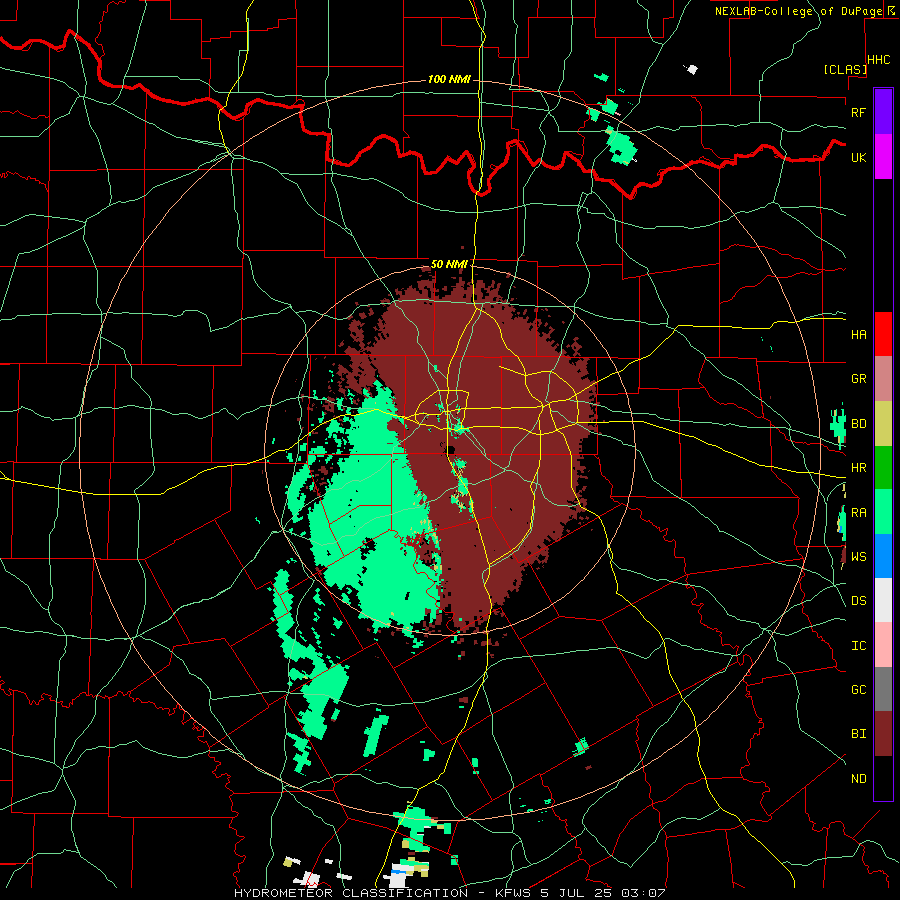
Task: Click the DS white legend color block
Action: (x=883, y=600)
